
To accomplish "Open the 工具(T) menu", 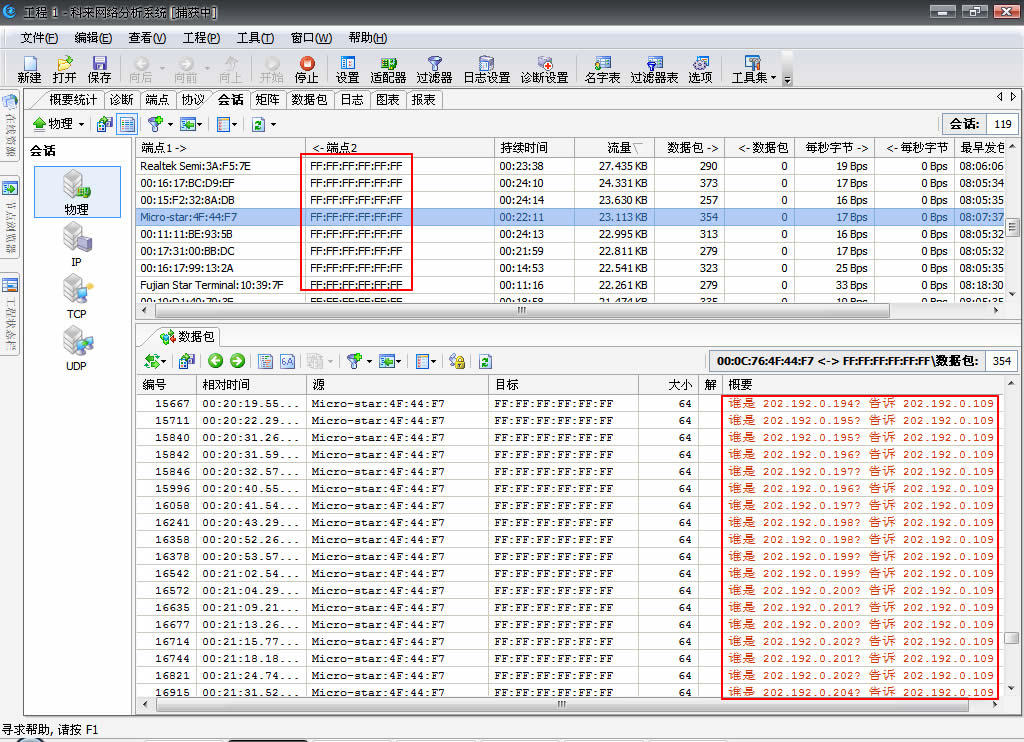I will (x=255, y=38).
